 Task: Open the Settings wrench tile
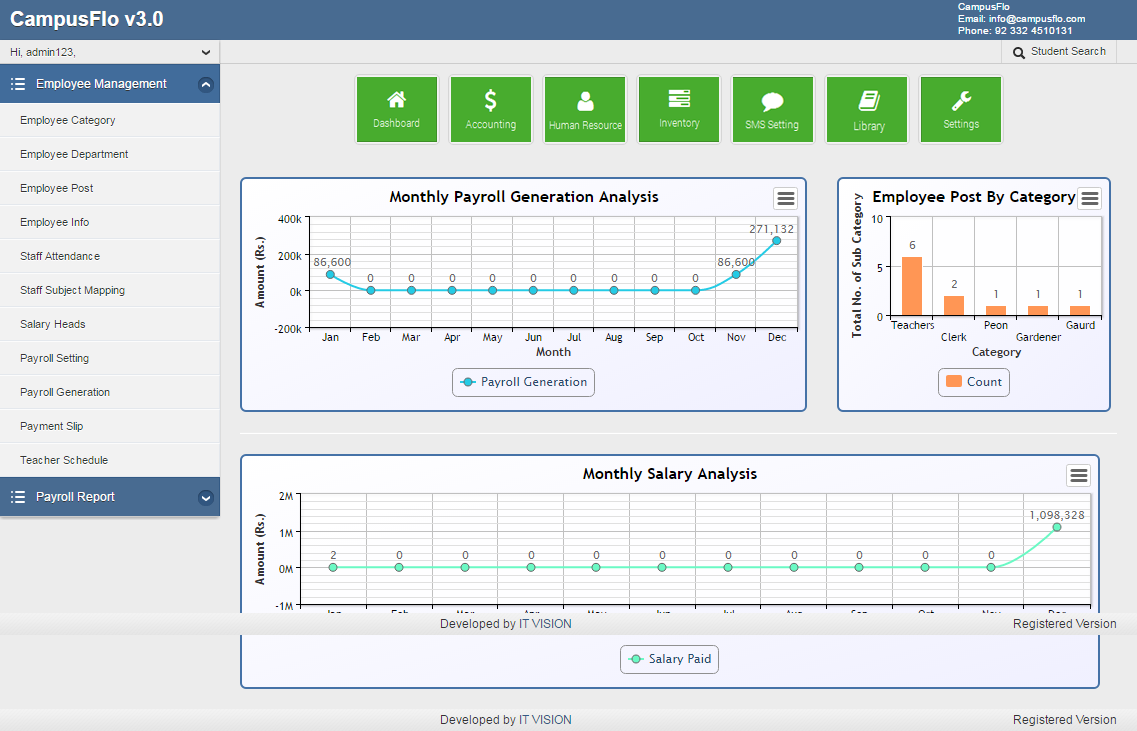[x=961, y=109]
